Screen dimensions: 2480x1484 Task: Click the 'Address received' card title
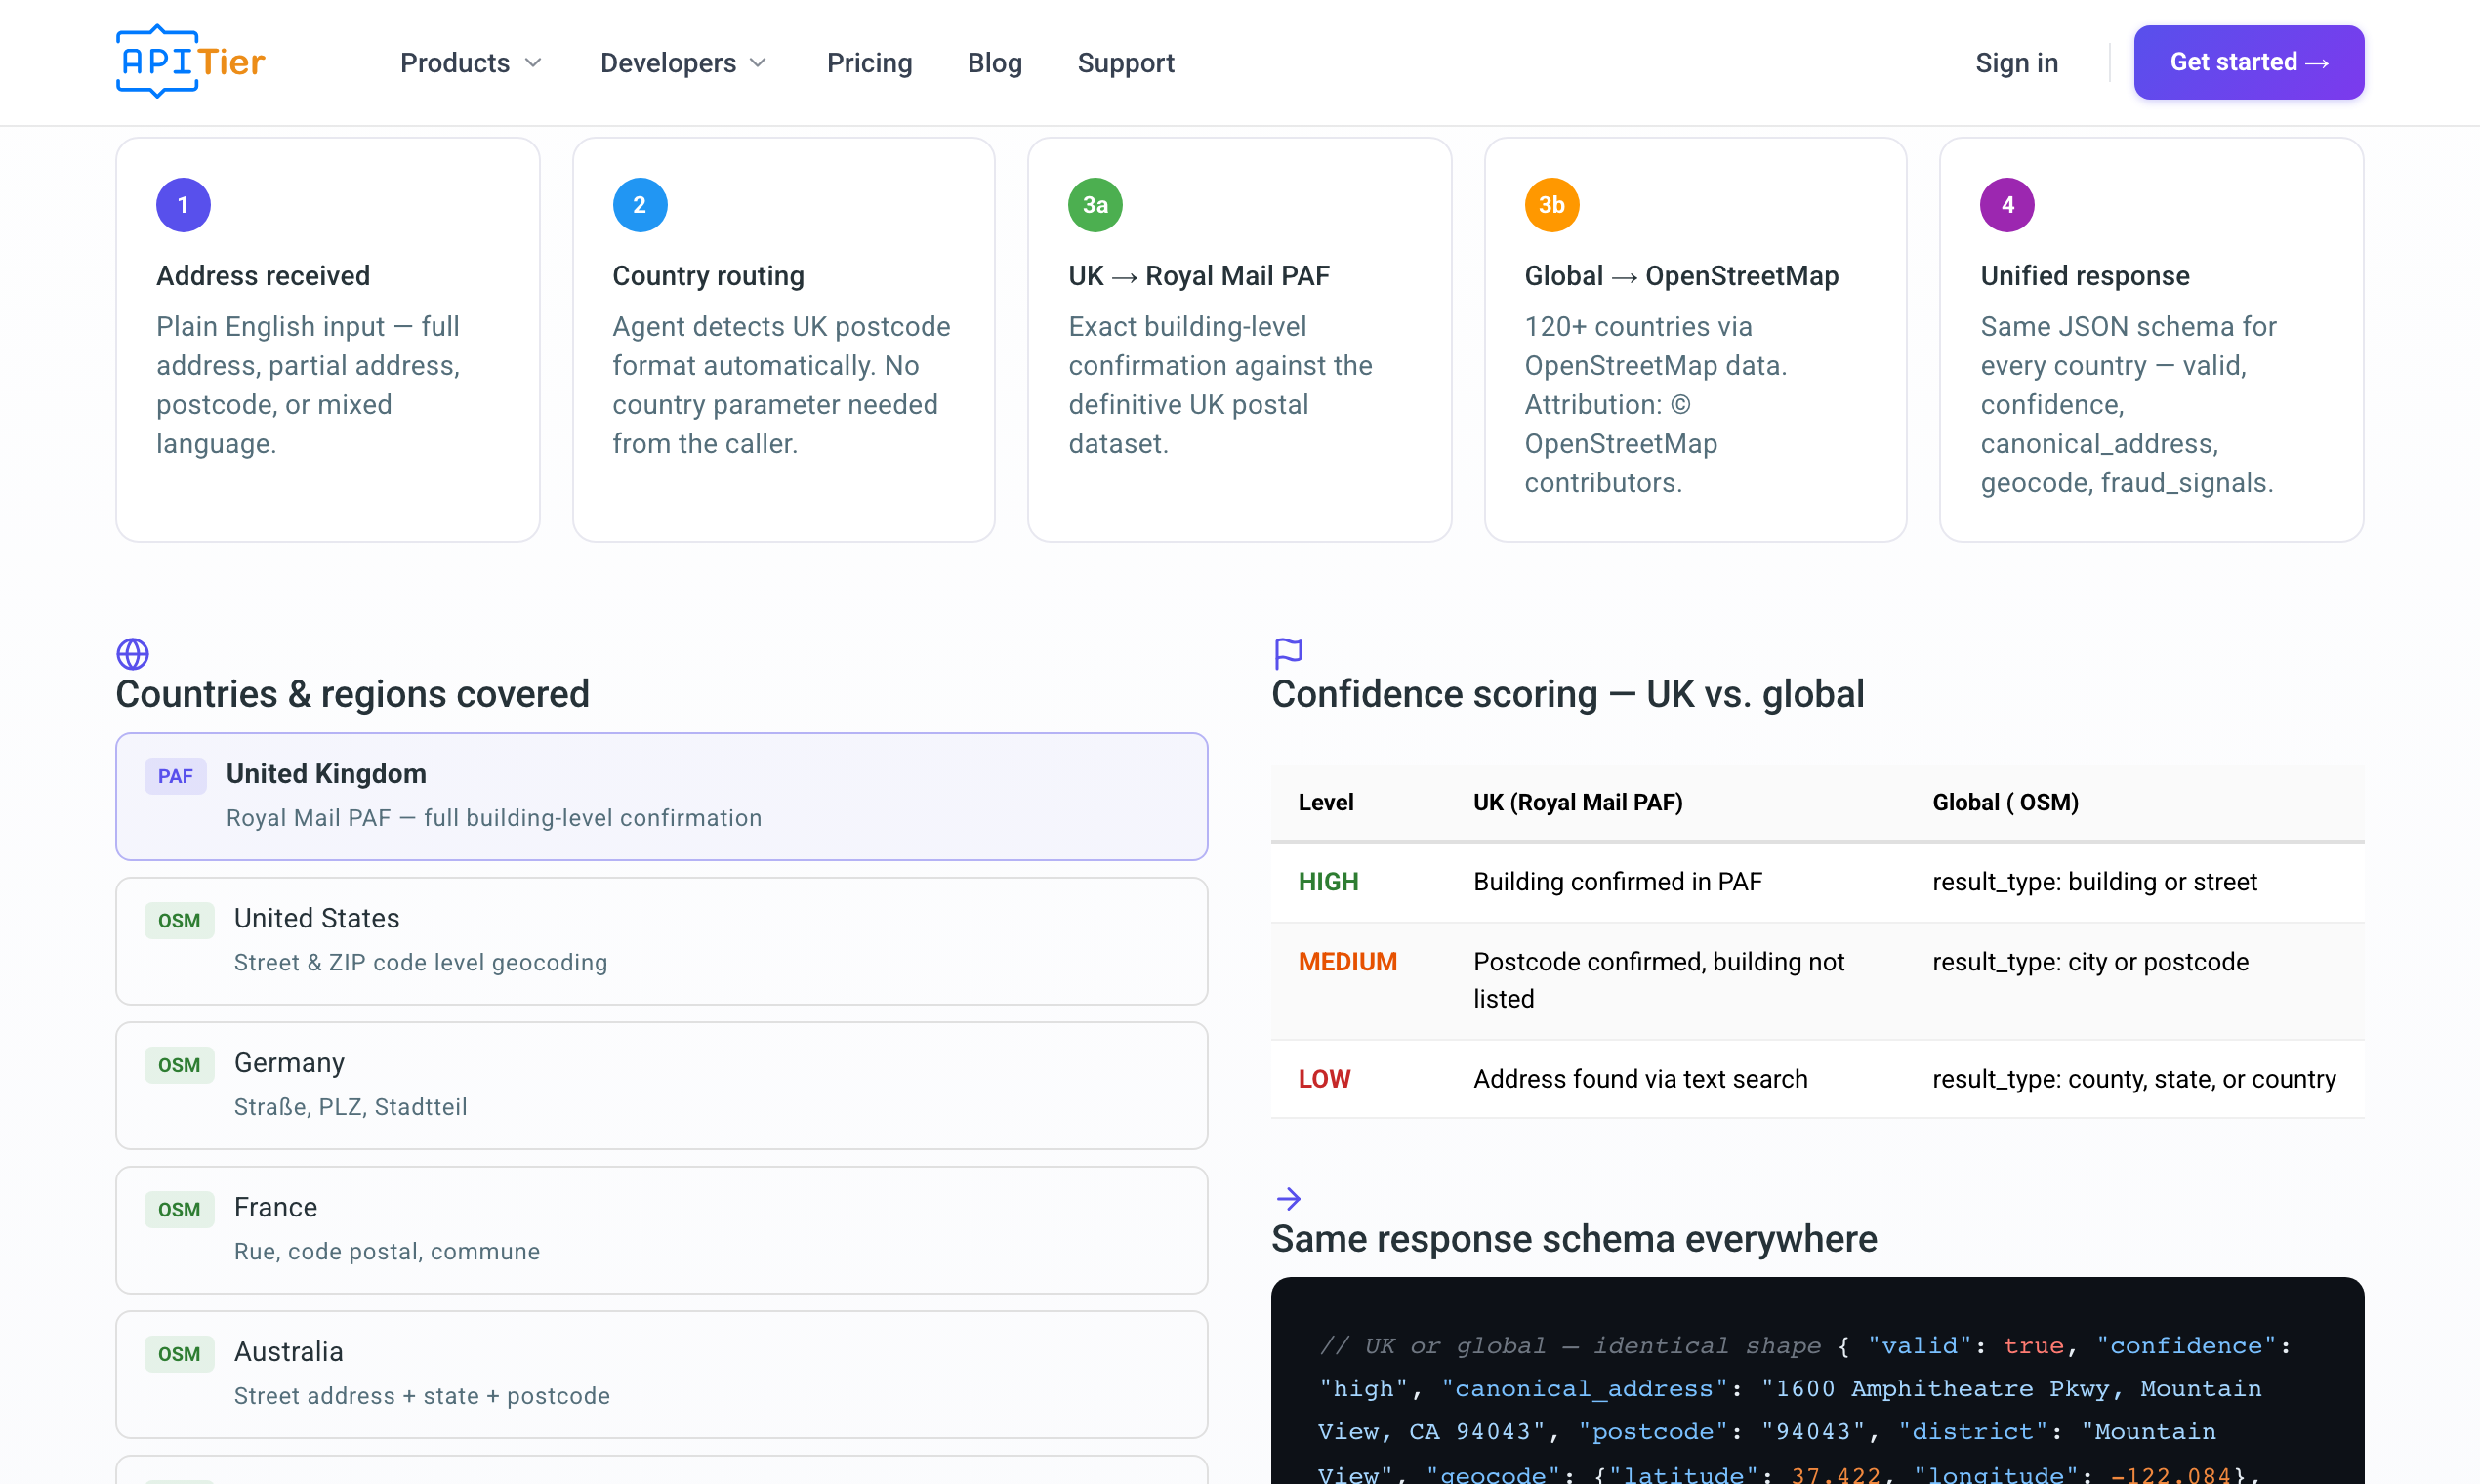click(x=263, y=276)
